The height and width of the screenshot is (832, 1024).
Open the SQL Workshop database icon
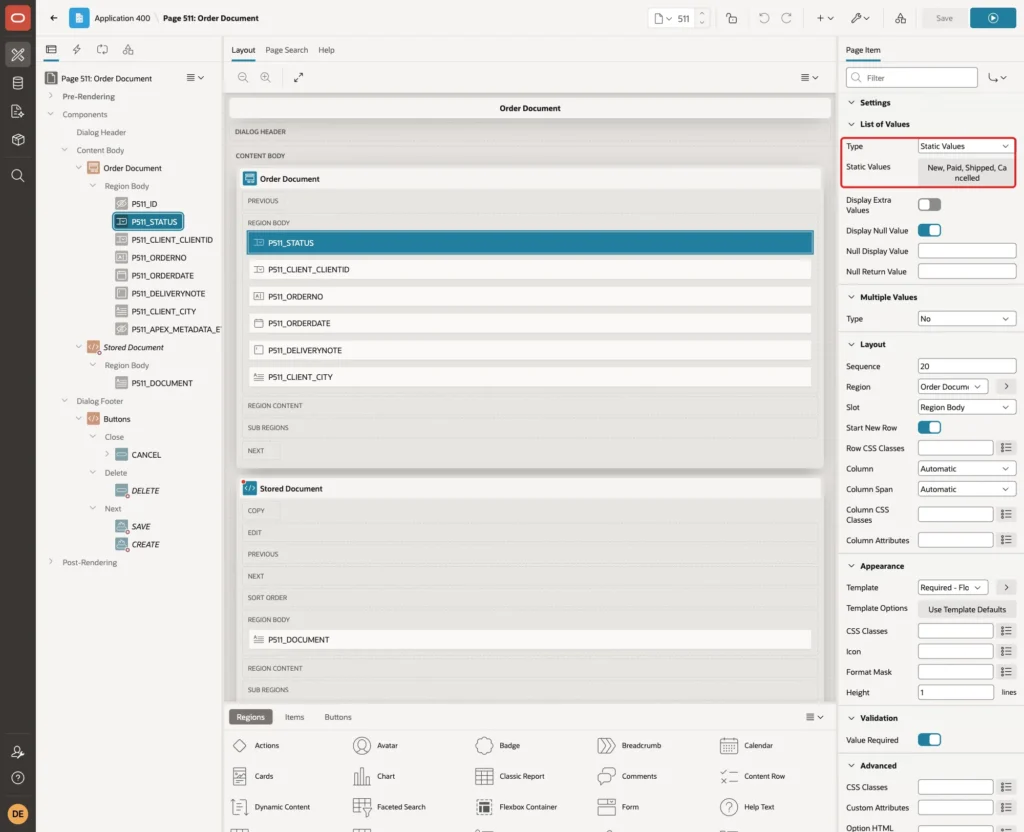point(18,83)
